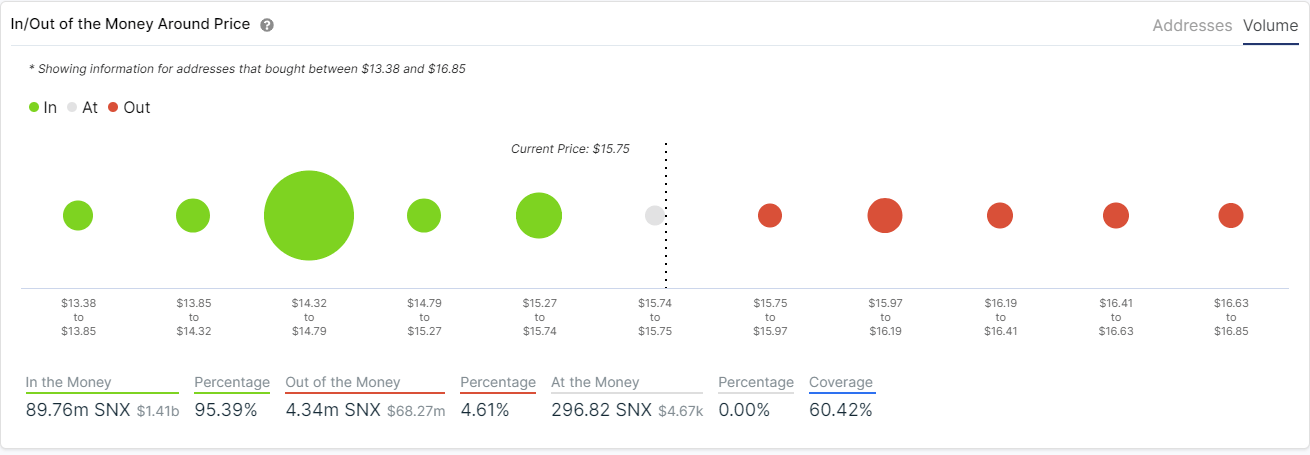The image size is (1310, 455).
Task: Click the green bubble for $15.27 to $15.74
Action: point(539,215)
